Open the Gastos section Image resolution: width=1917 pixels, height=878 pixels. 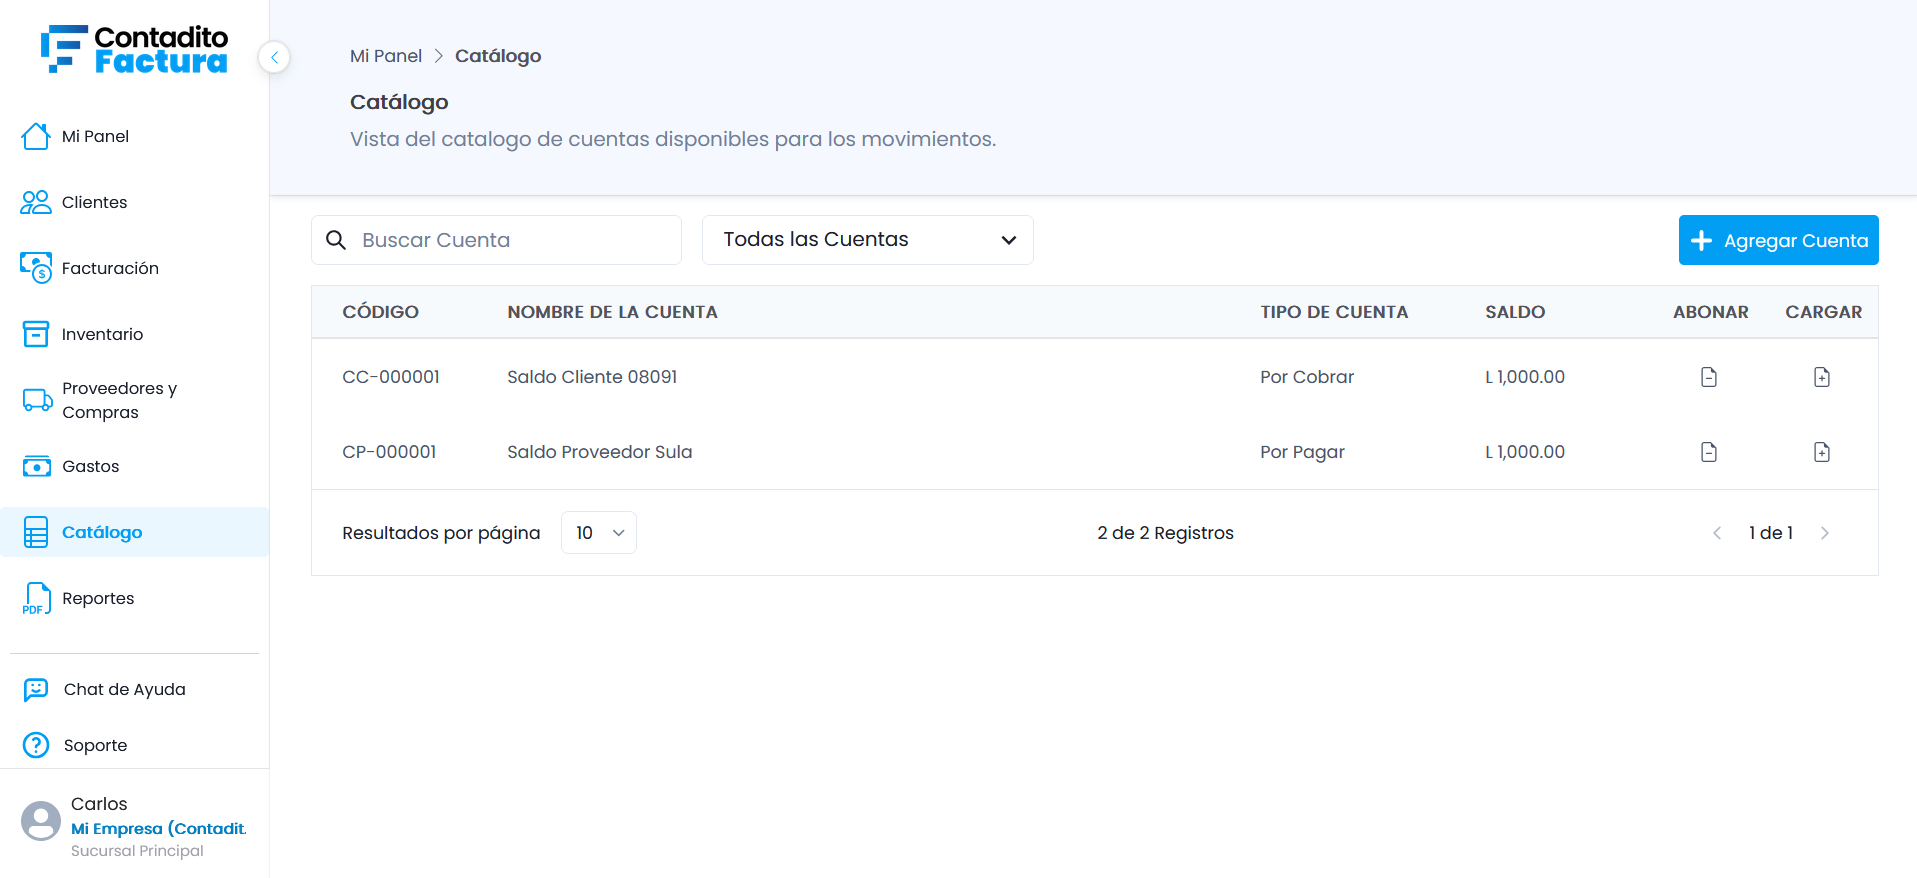pos(90,466)
